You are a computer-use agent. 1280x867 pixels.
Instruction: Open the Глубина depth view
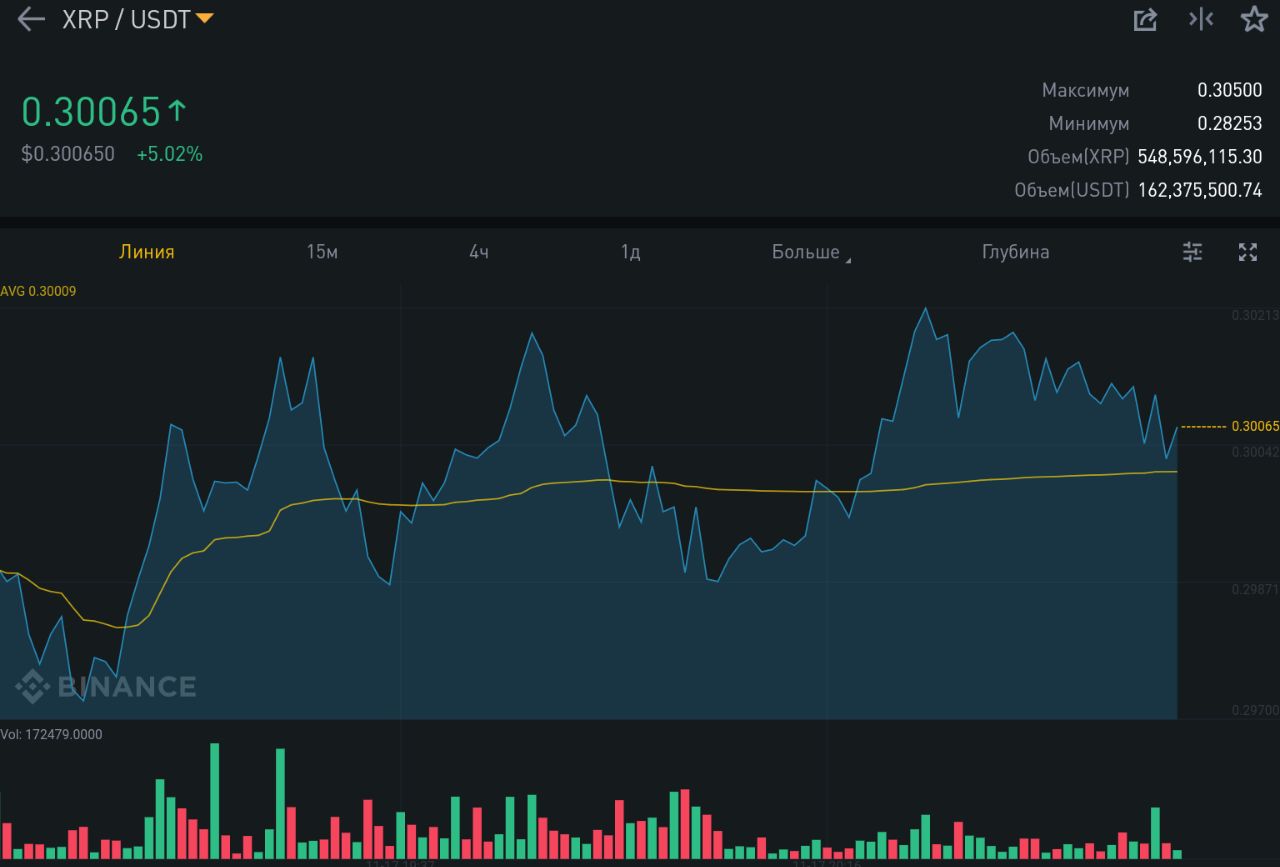1015,252
